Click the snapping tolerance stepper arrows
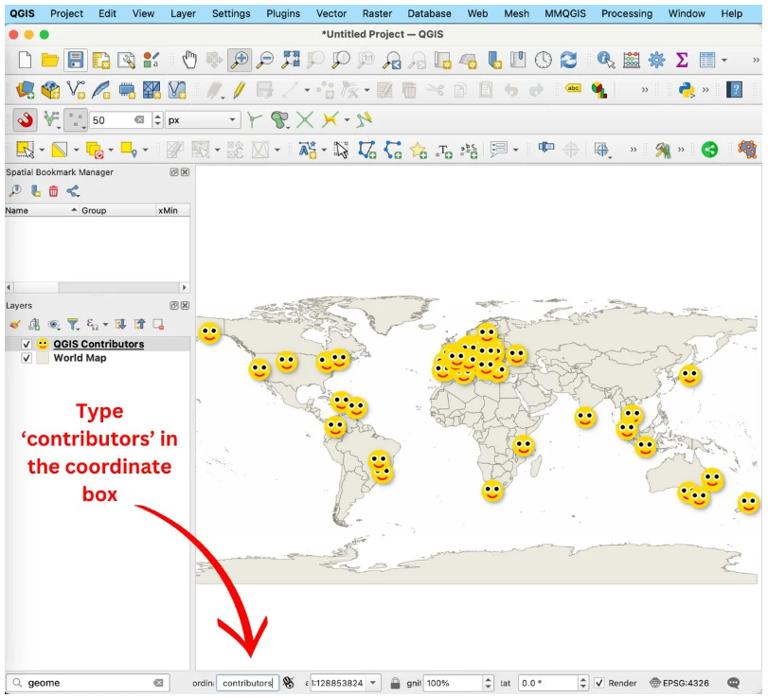 [157, 120]
